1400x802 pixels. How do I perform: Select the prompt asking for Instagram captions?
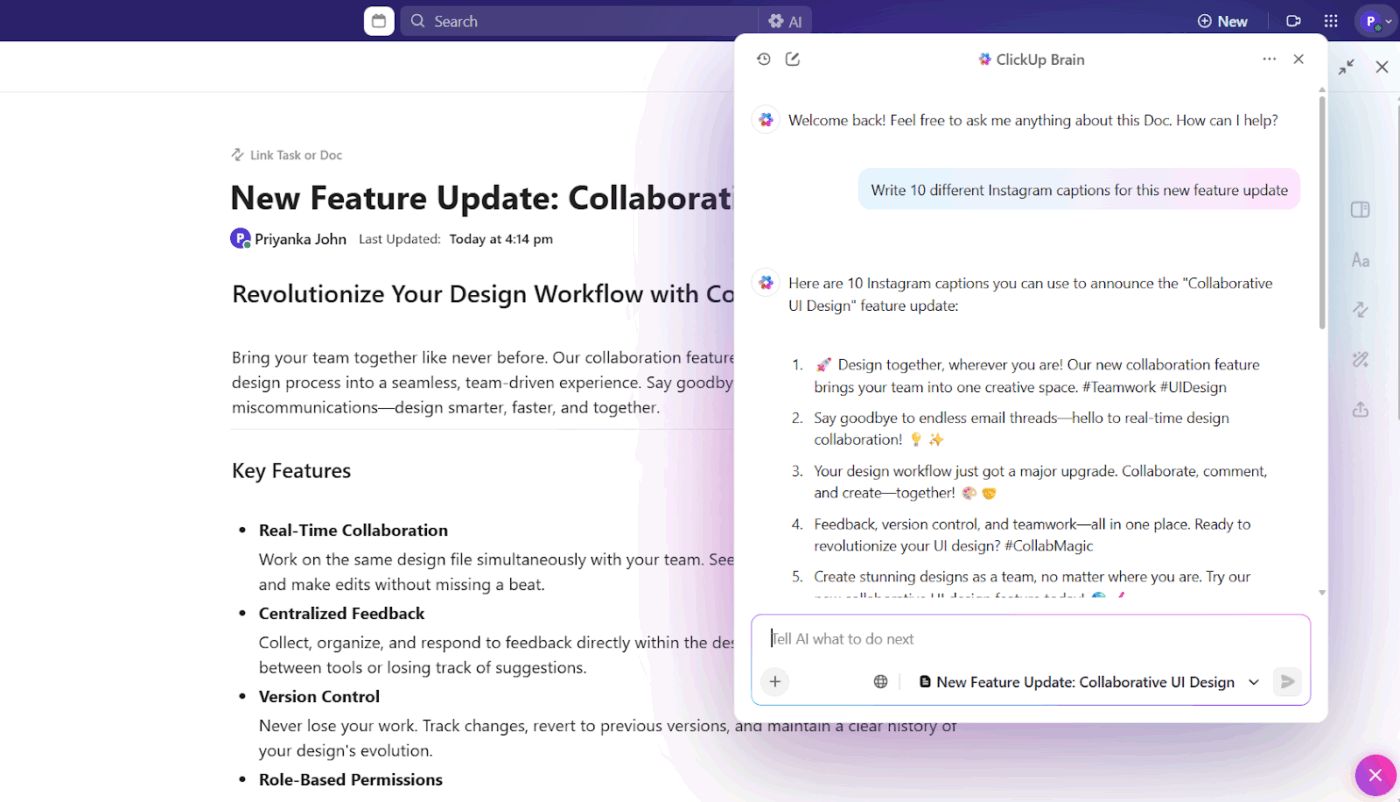point(1078,189)
